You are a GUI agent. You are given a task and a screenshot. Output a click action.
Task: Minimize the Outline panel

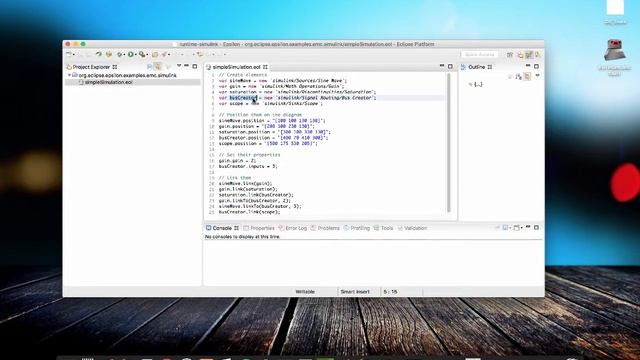(528, 66)
